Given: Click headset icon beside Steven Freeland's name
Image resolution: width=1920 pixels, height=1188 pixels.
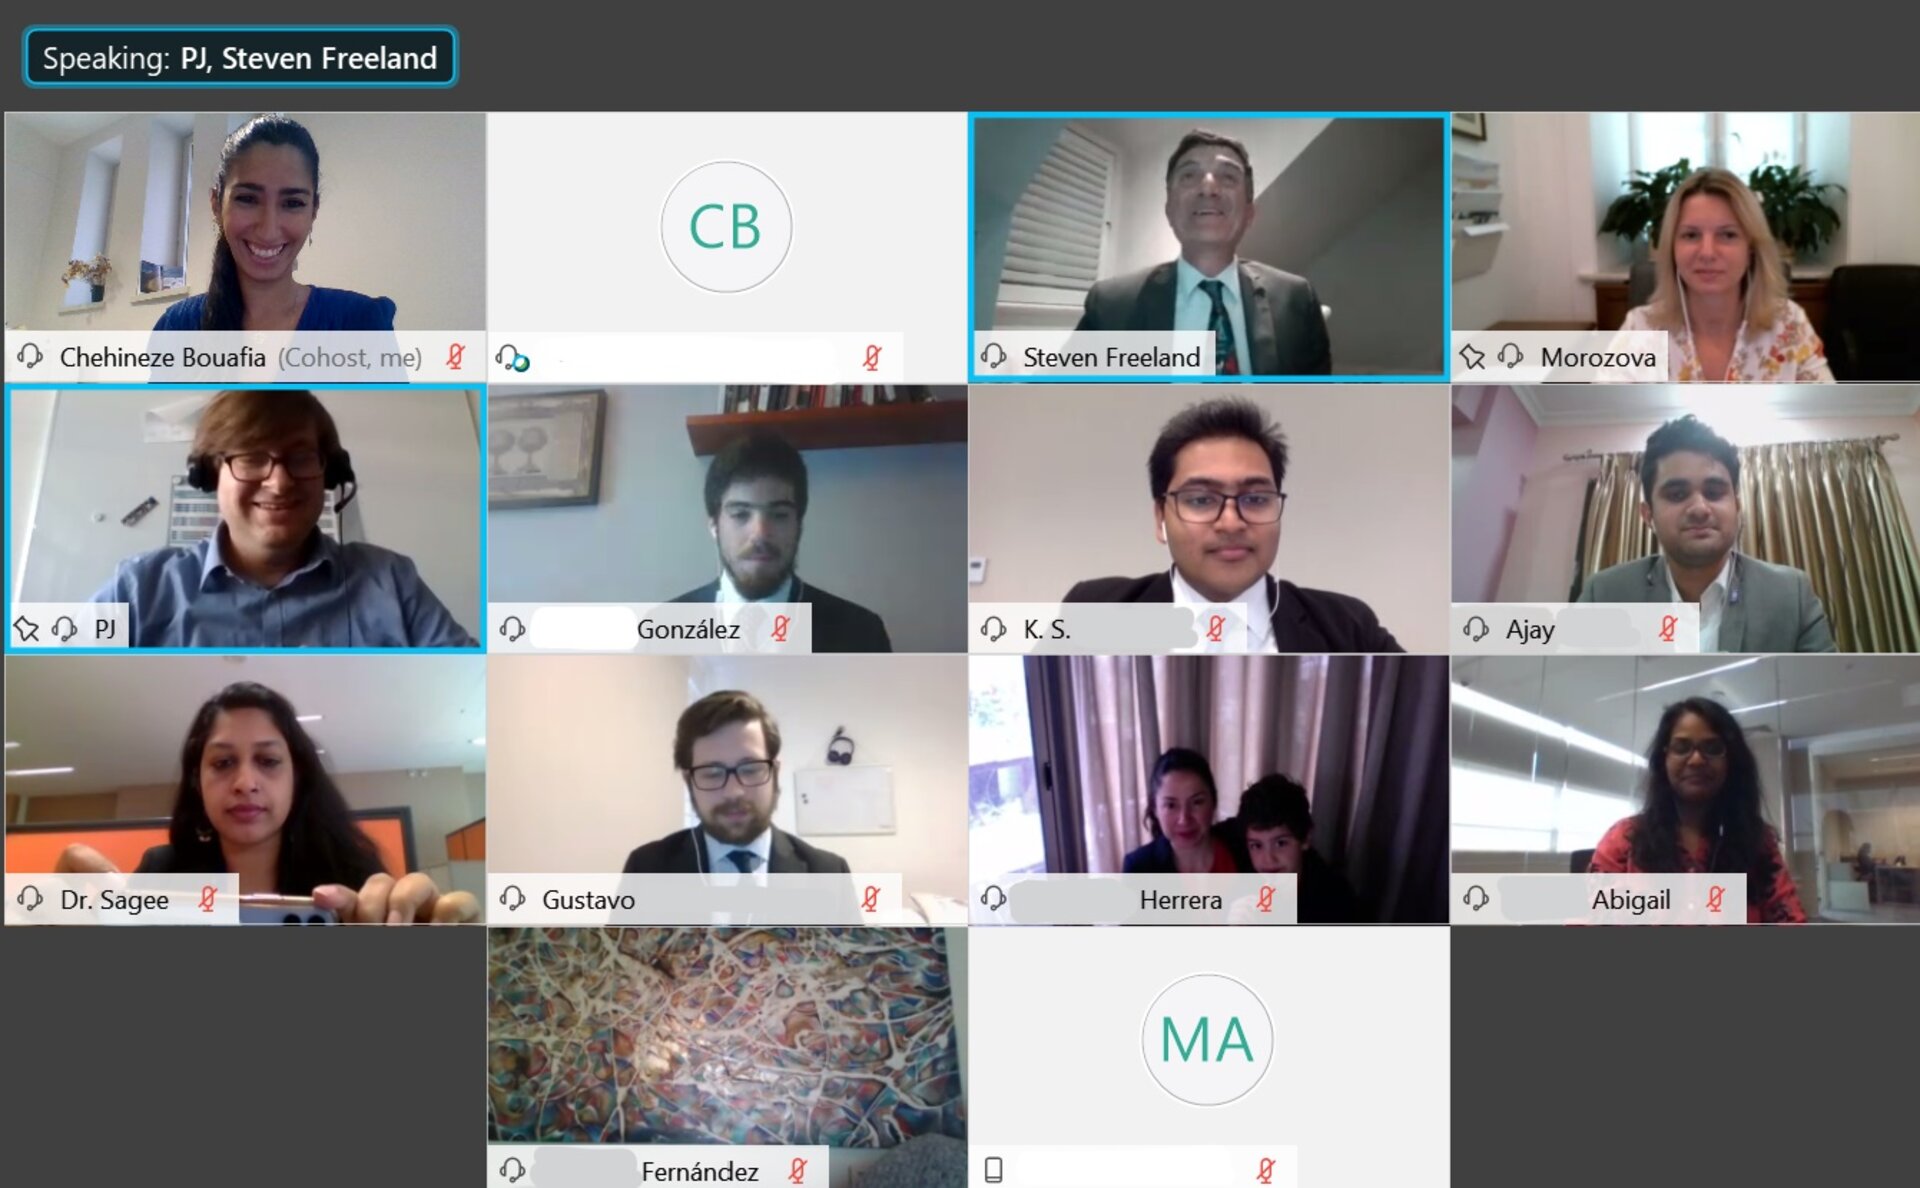Looking at the screenshot, I should point(993,356).
